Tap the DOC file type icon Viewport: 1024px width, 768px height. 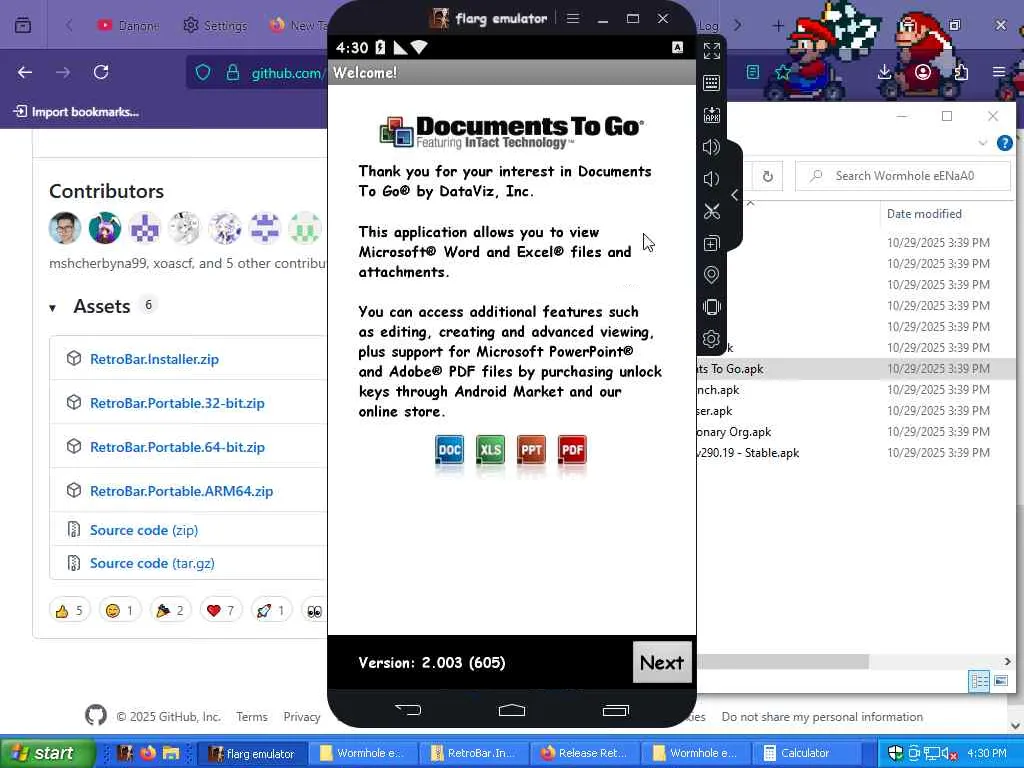click(x=449, y=450)
